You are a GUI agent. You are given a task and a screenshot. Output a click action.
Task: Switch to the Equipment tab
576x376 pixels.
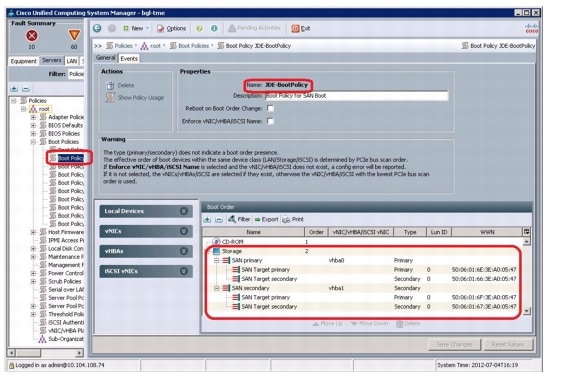[x=24, y=61]
